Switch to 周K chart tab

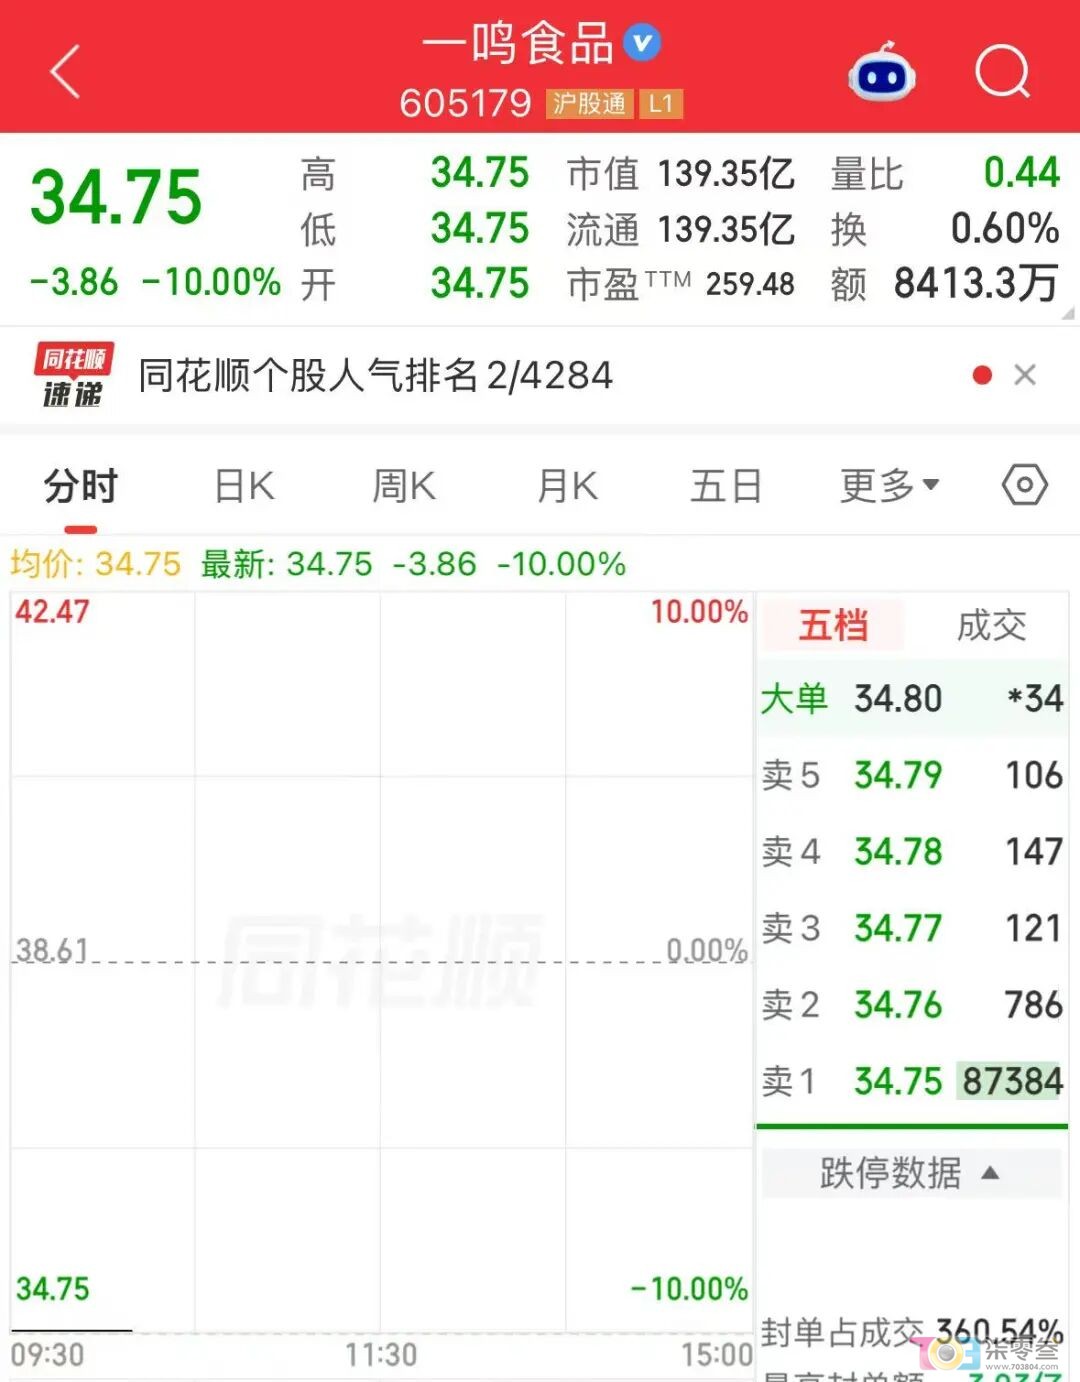point(404,487)
